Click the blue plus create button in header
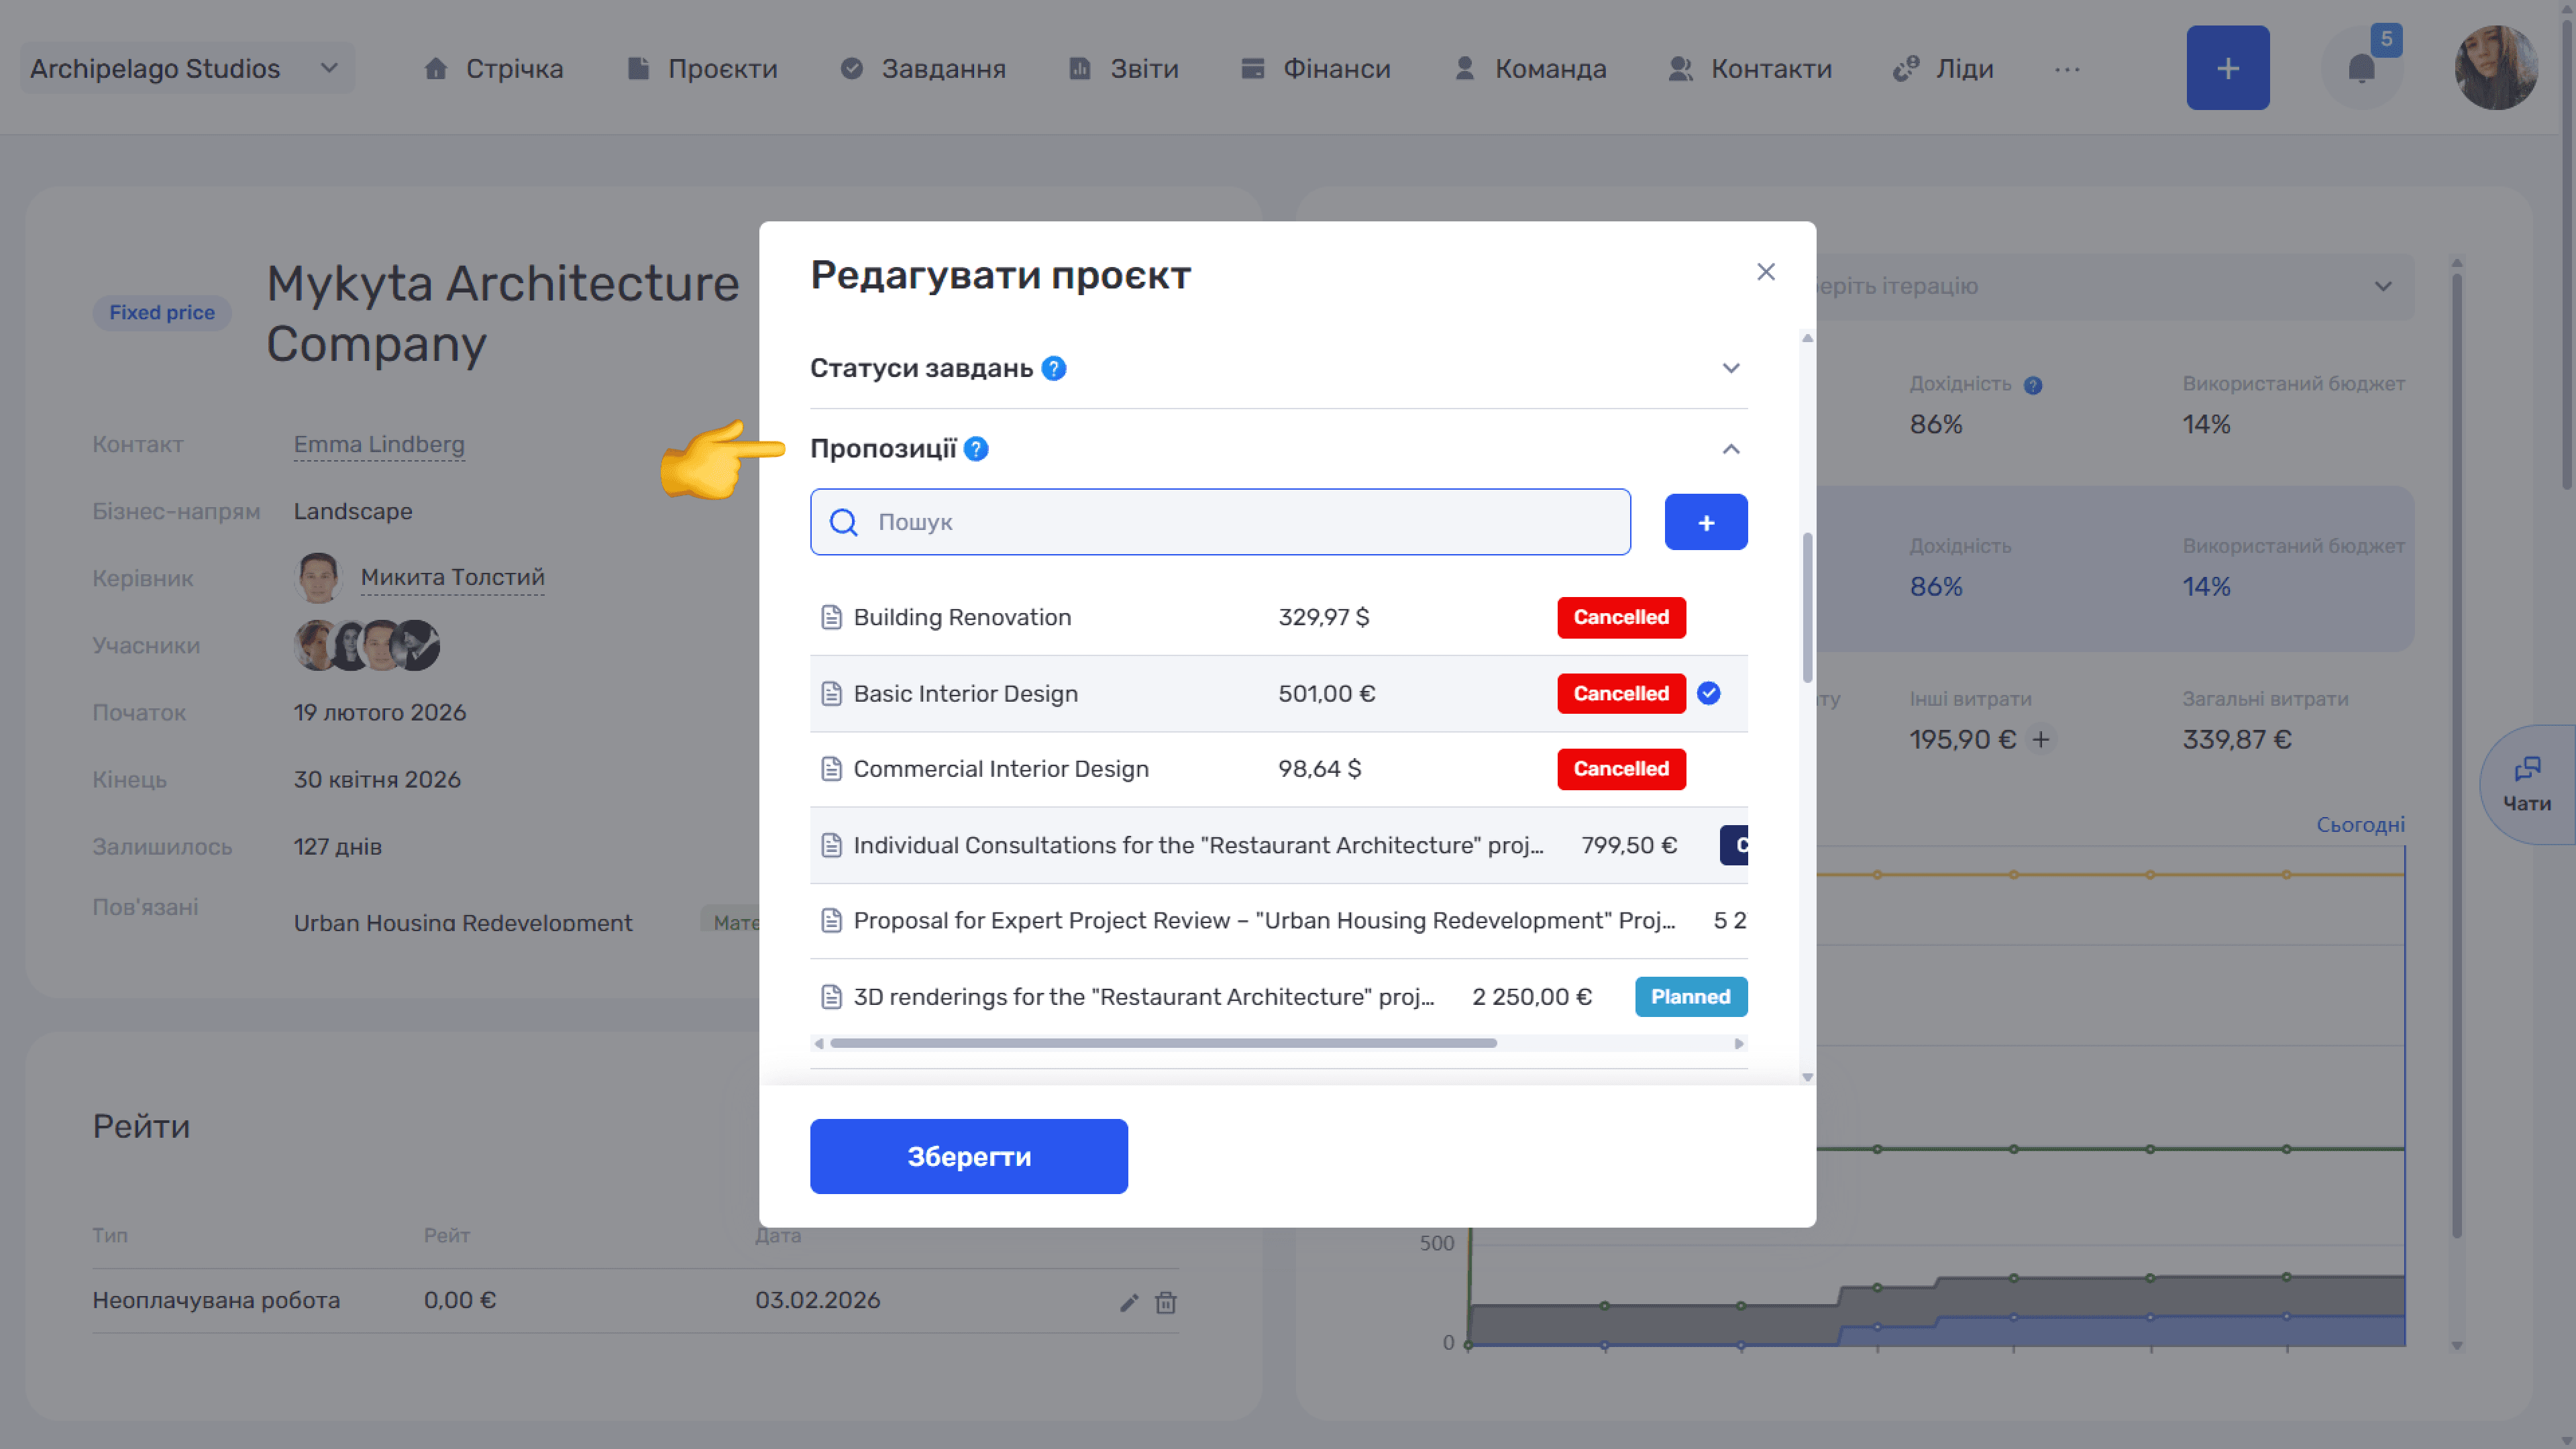2576x1449 pixels. (x=2227, y=68)
